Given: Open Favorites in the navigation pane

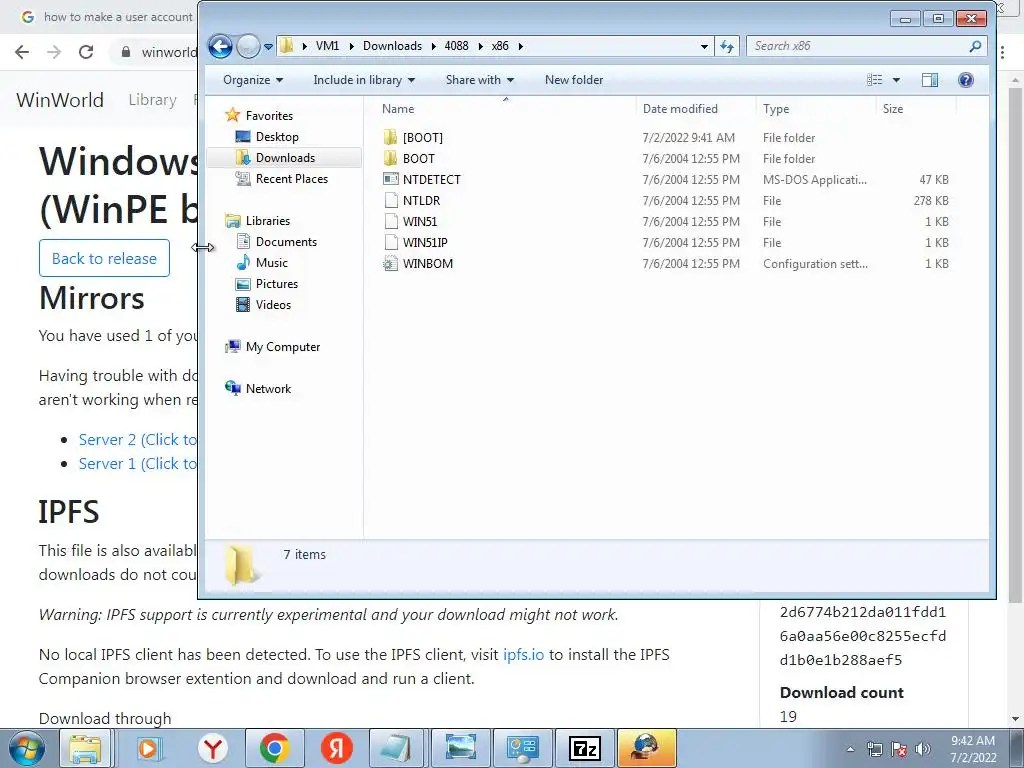Looking at the screenshot, I should (x=269, y=116).
